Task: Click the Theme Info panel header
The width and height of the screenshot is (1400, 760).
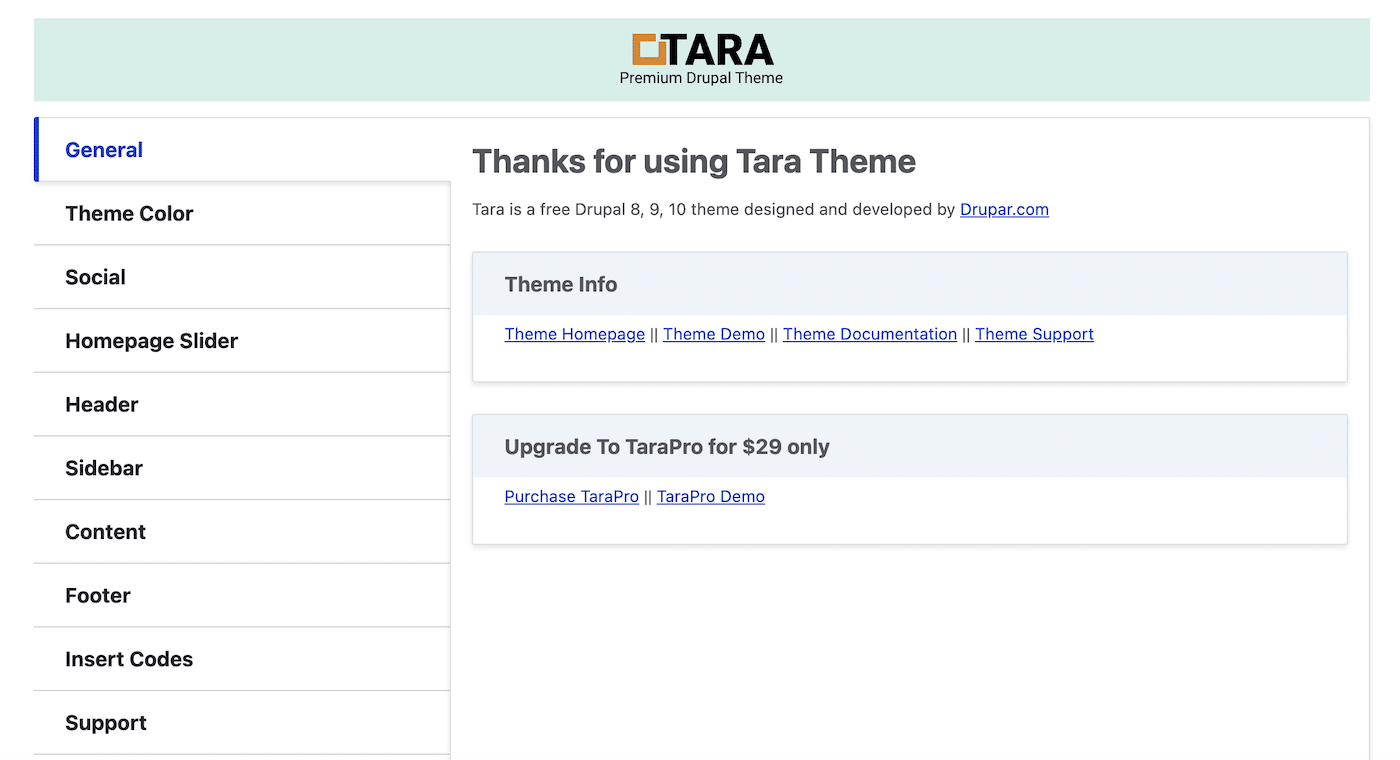Action: [x=560, y=284]
